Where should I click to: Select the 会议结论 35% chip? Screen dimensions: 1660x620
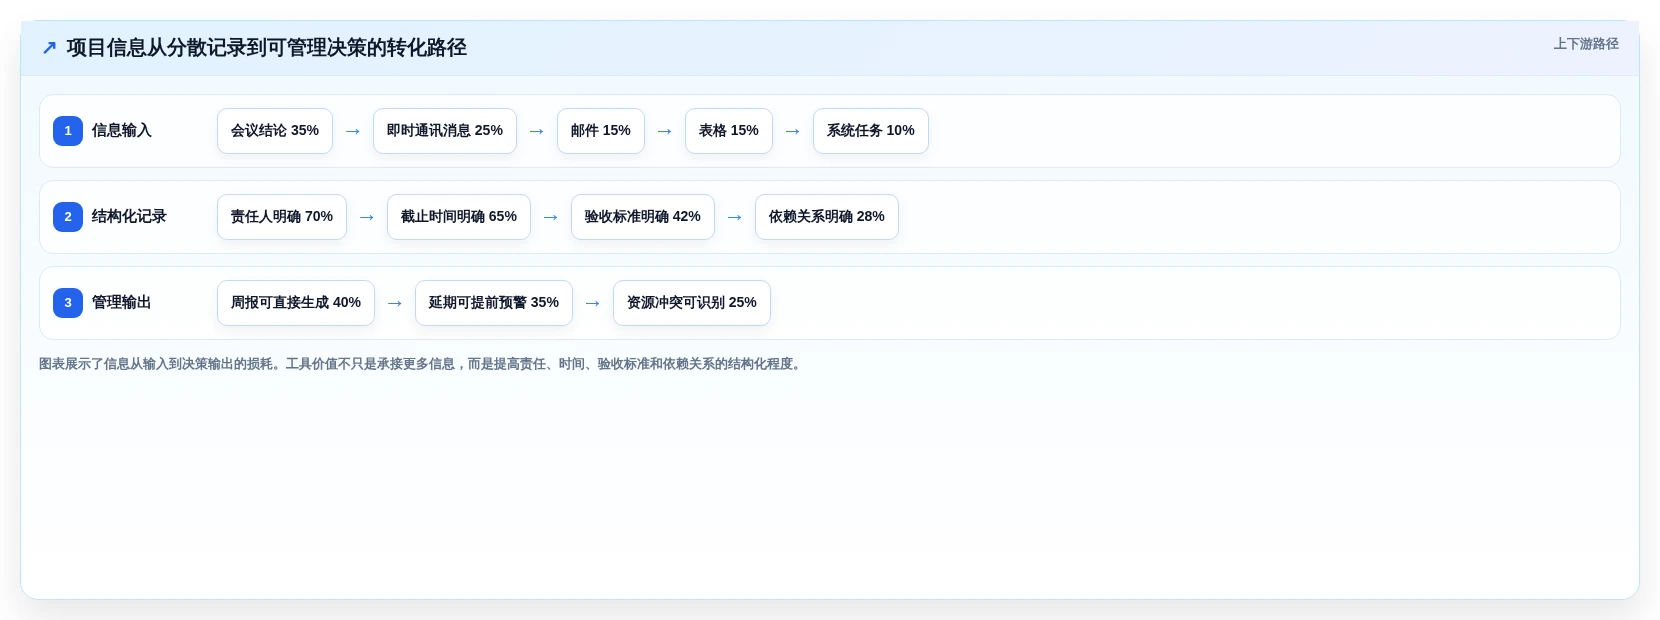[275, 131]
